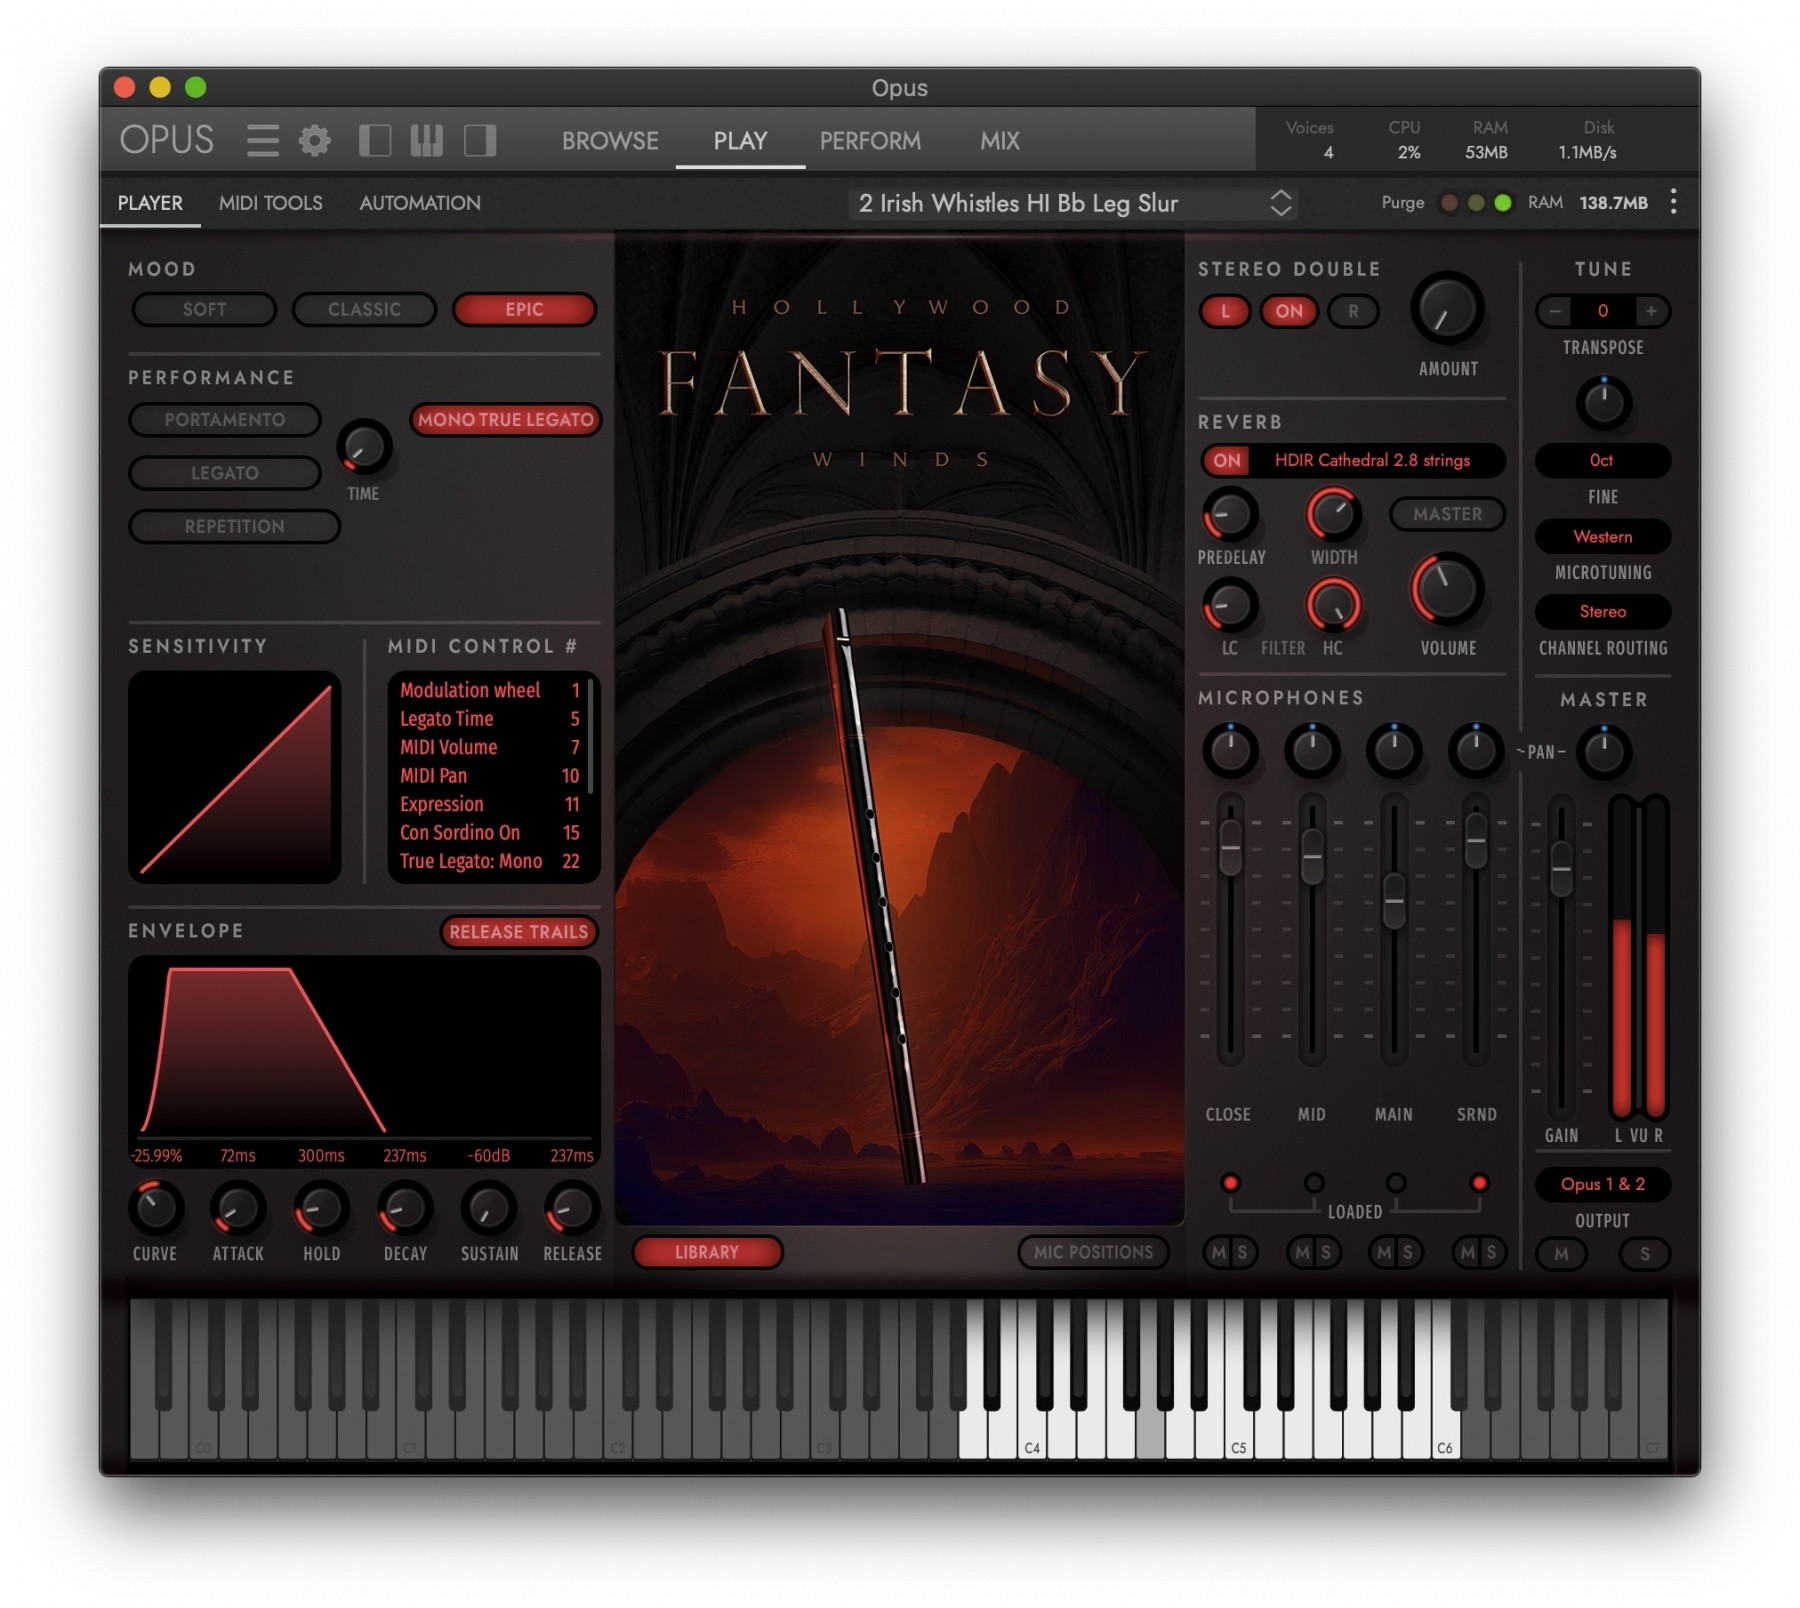
Task: Switch to the Play tab
Action: (740, 141)
